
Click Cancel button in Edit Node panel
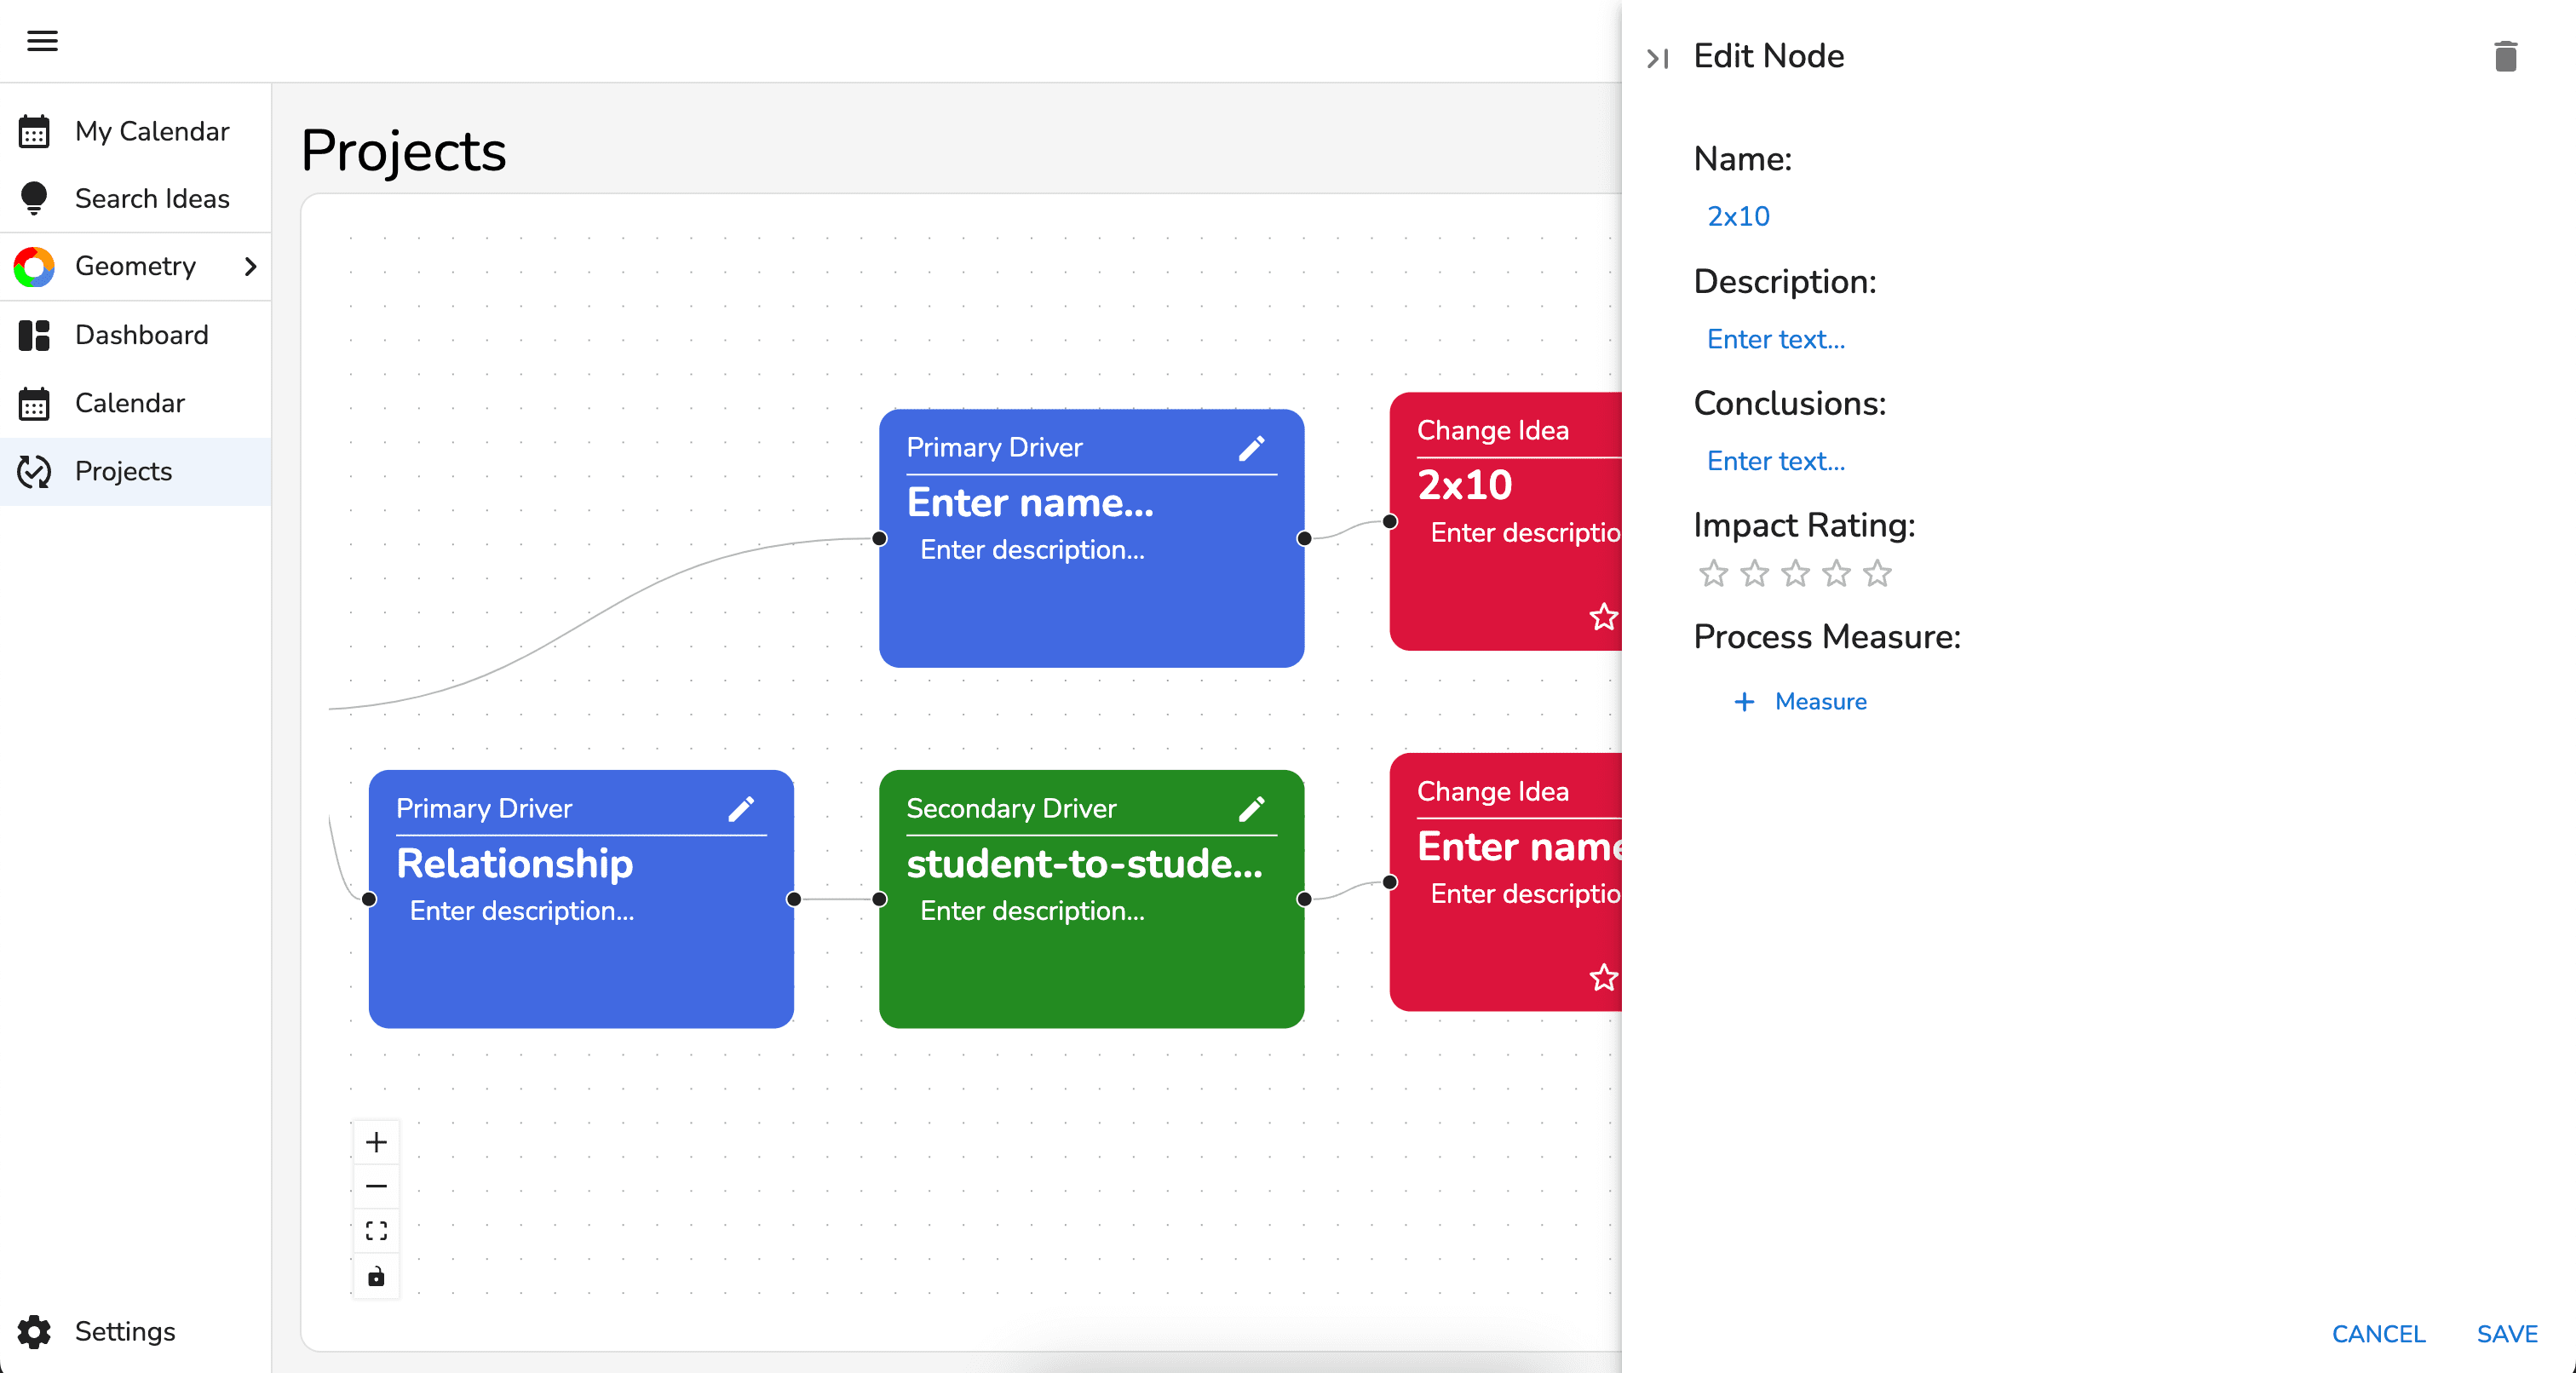(x=2380, y=1332)
